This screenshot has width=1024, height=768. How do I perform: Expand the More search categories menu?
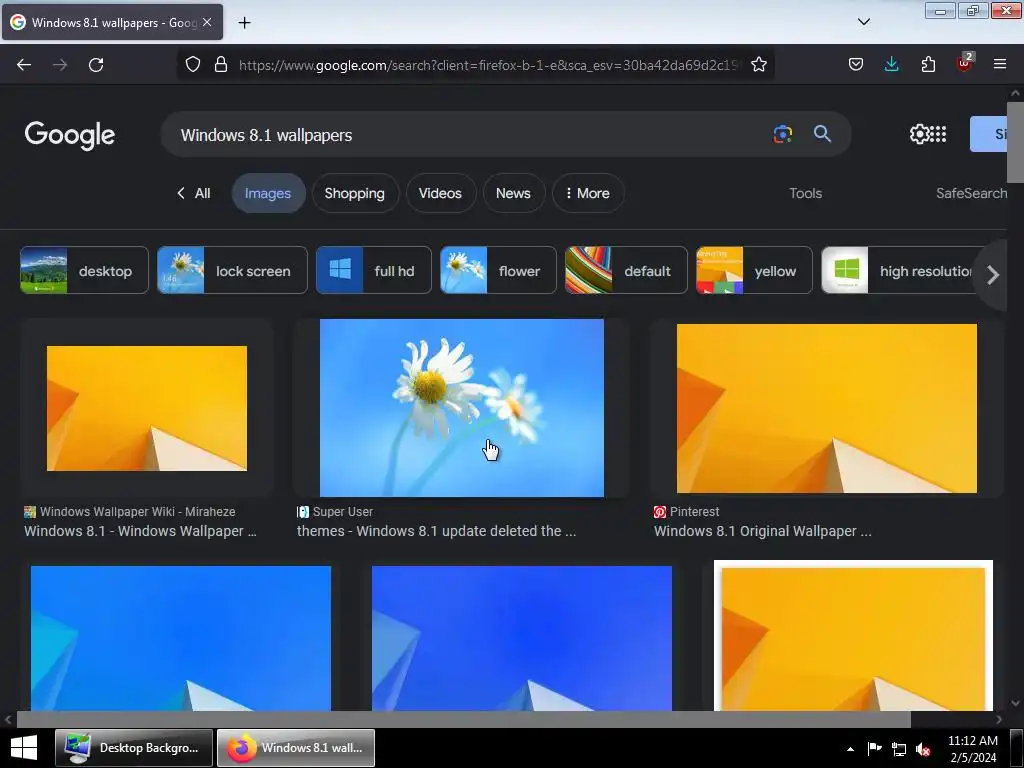tap(588, 193)
